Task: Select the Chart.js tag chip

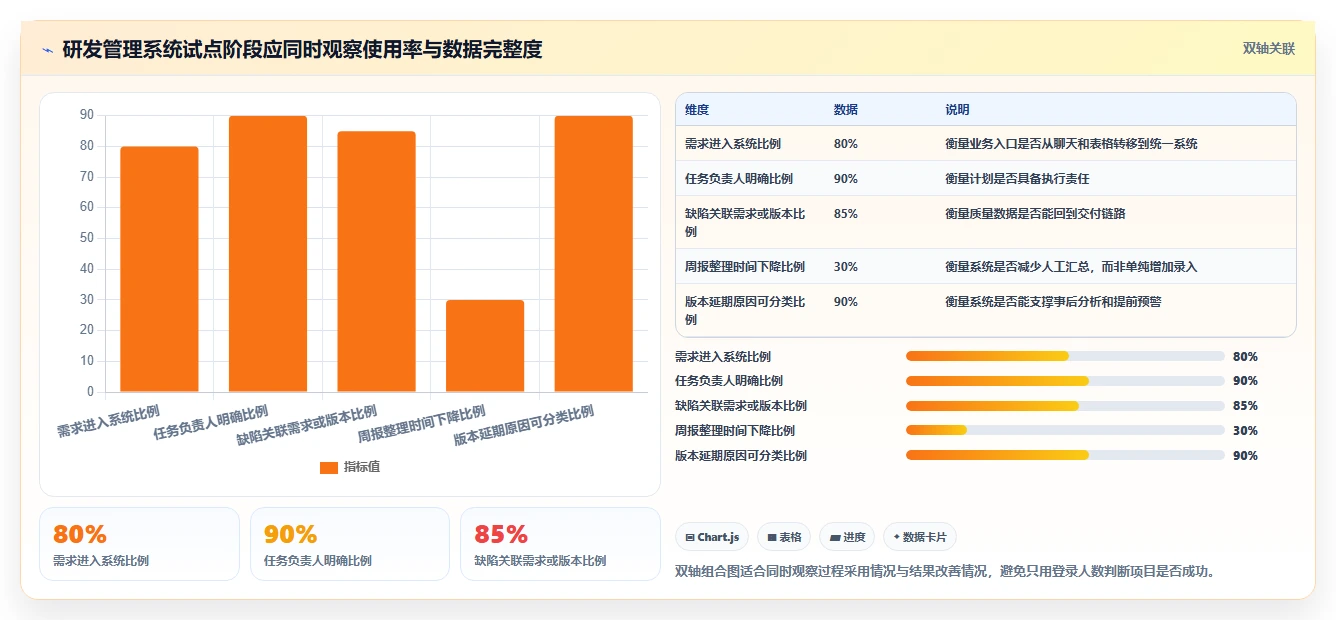Action: click(712, 537)
